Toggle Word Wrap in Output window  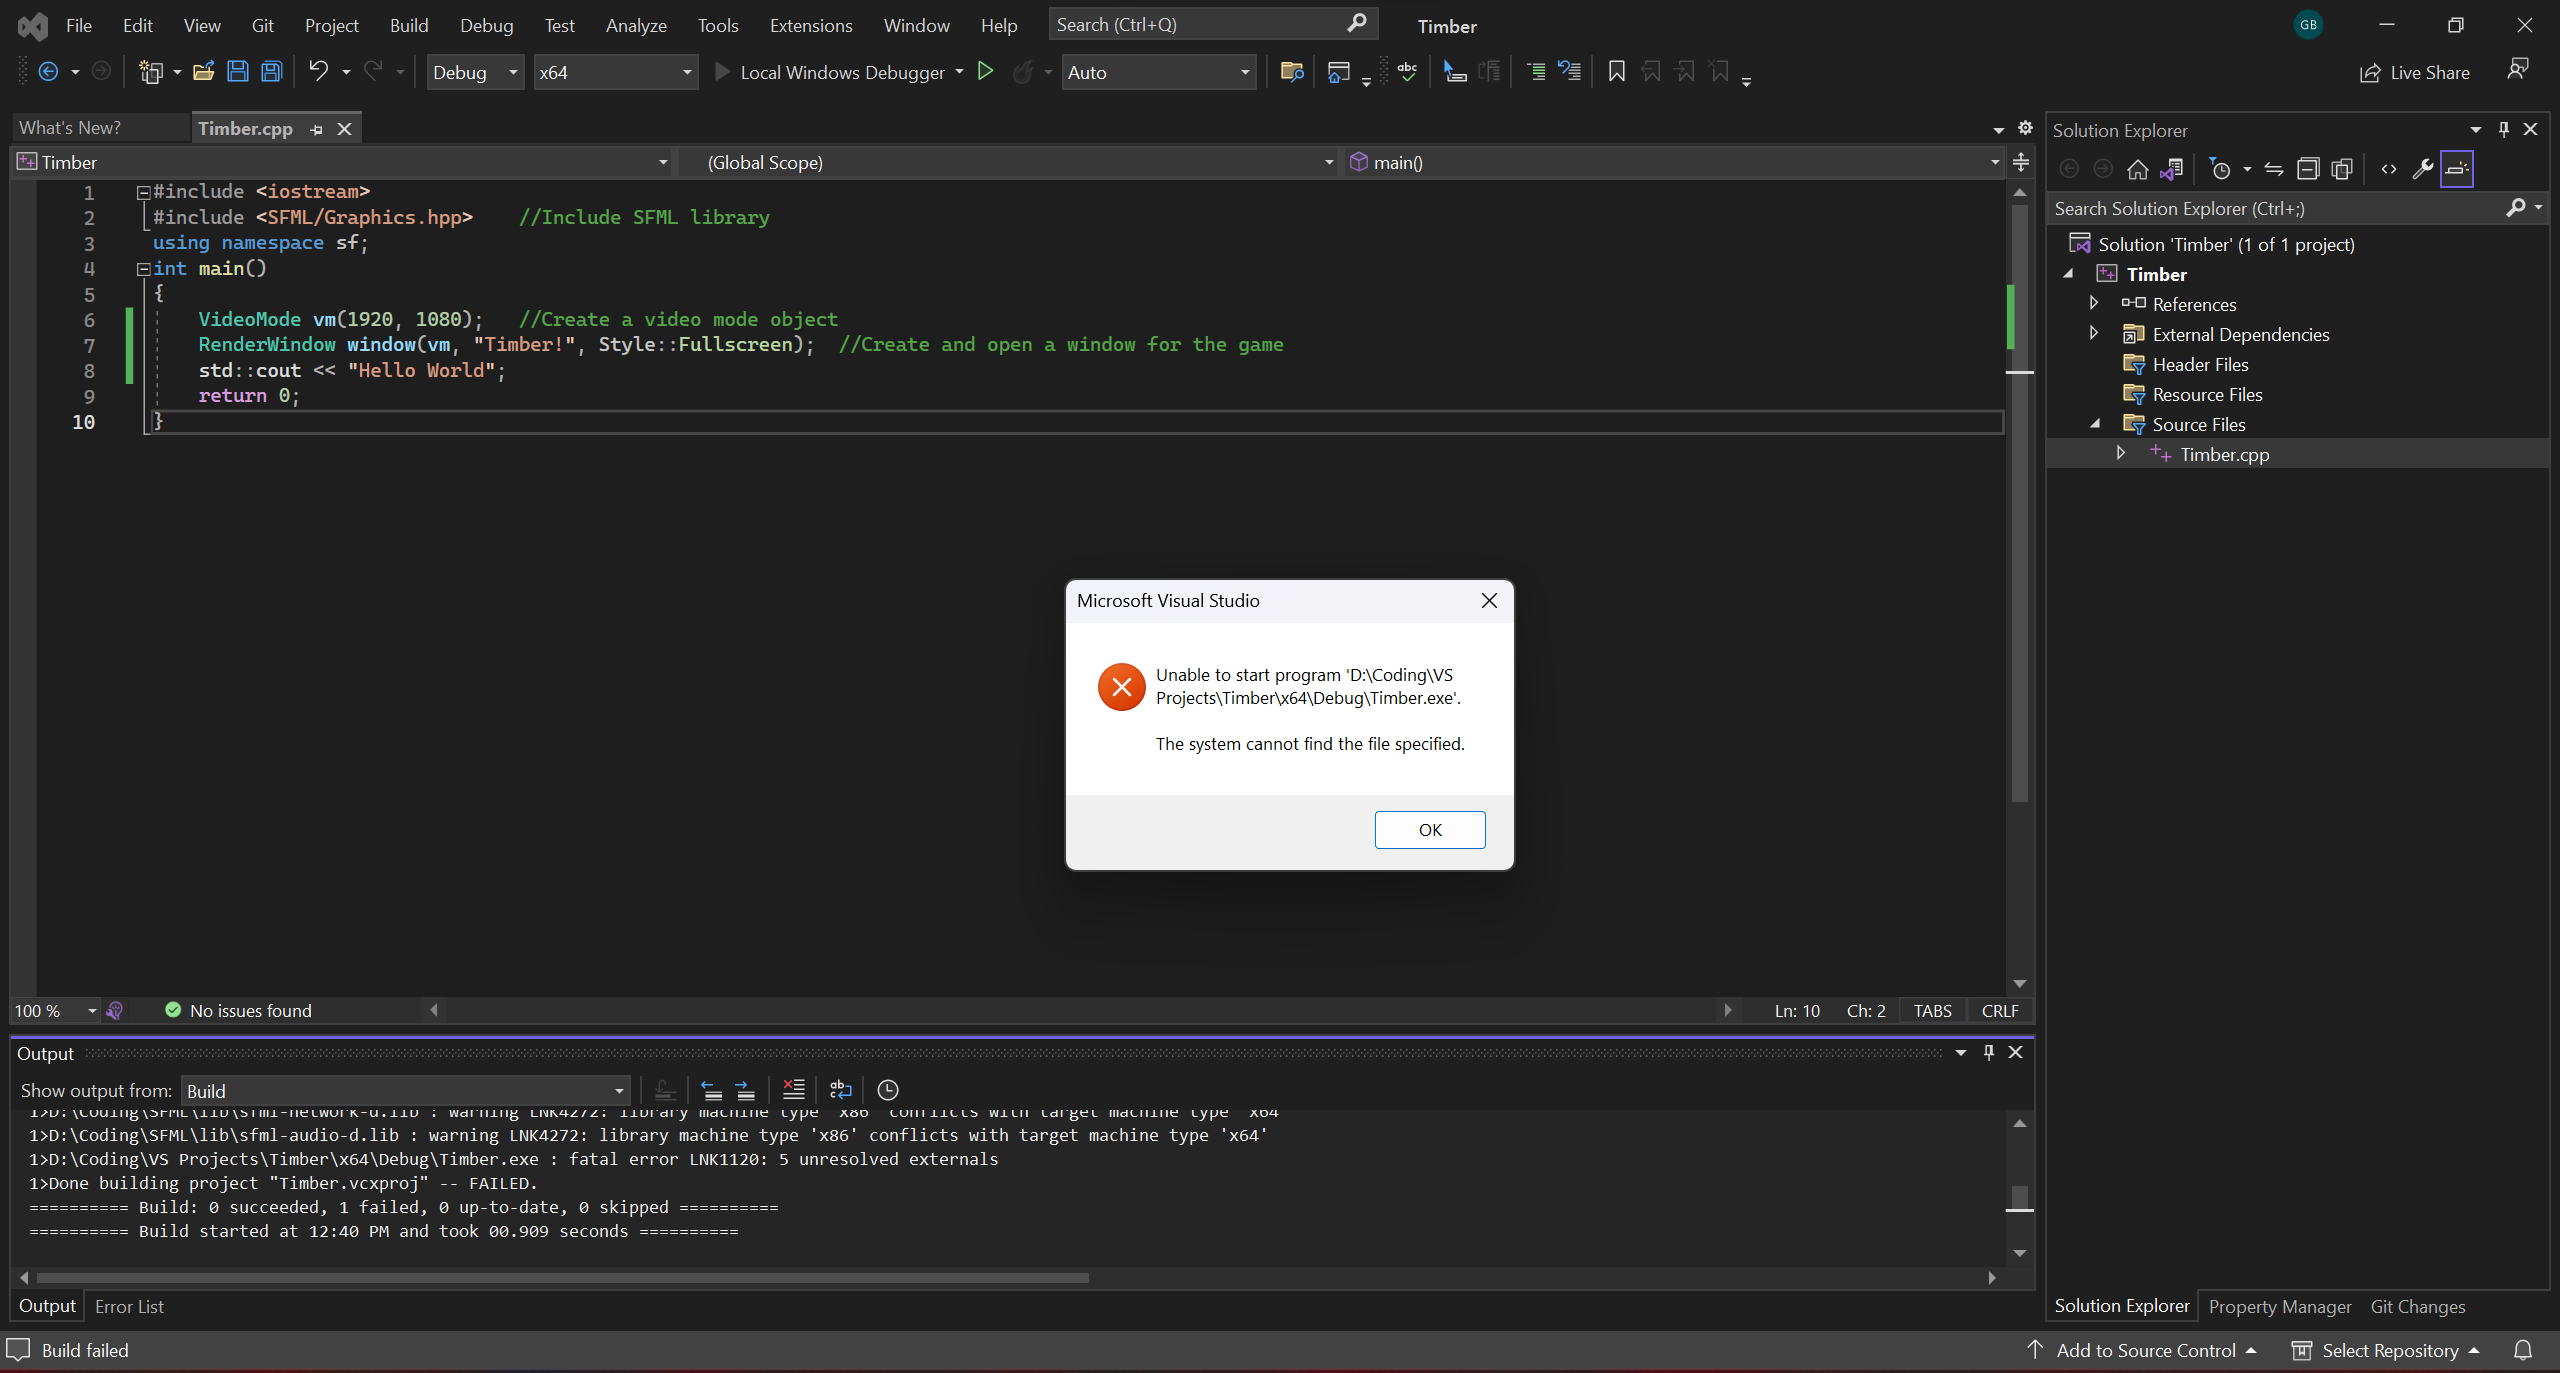840,1090
